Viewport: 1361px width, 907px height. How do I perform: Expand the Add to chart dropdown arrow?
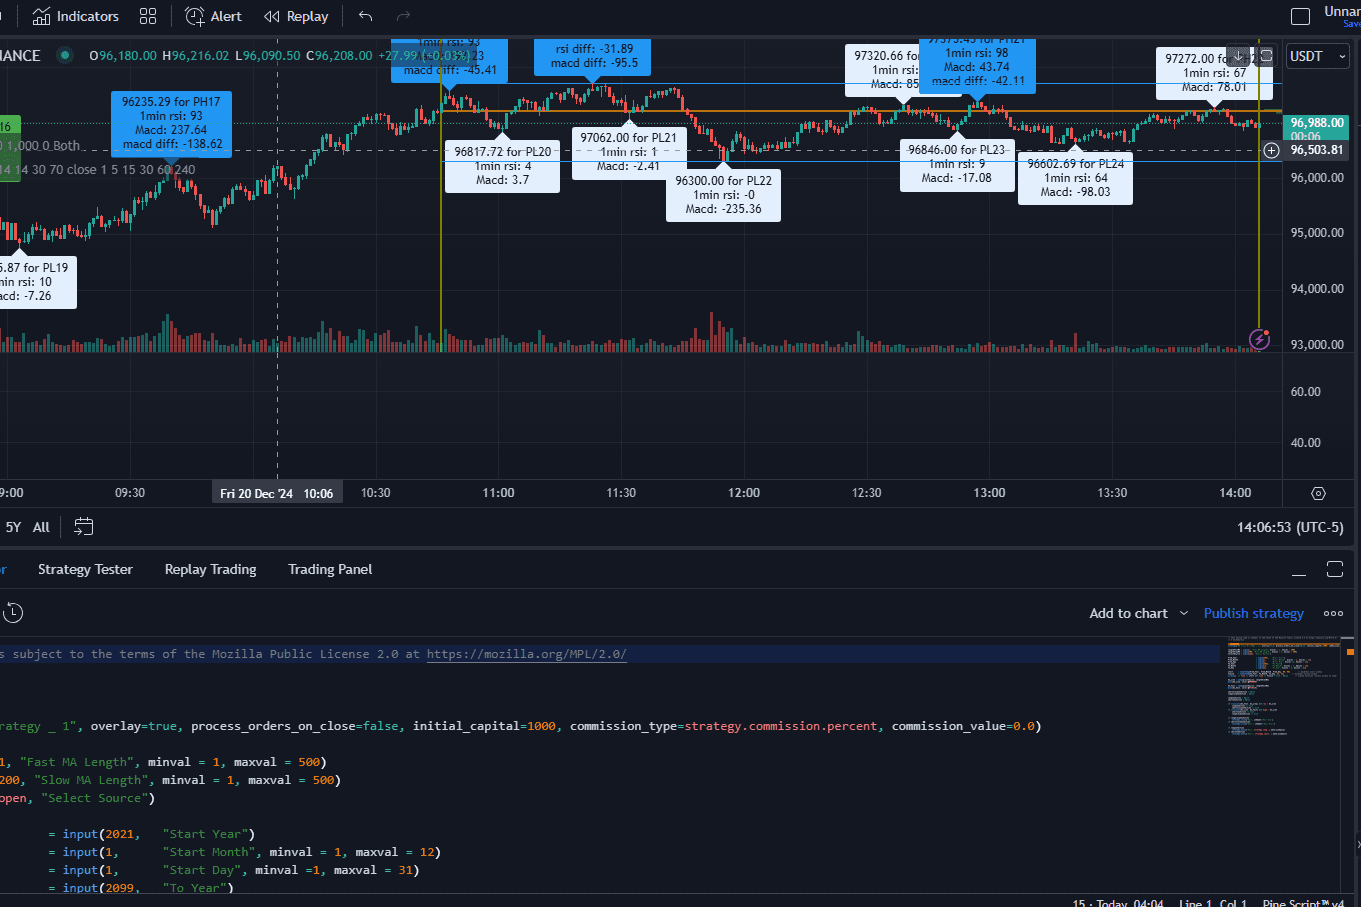coord(1184,613)
